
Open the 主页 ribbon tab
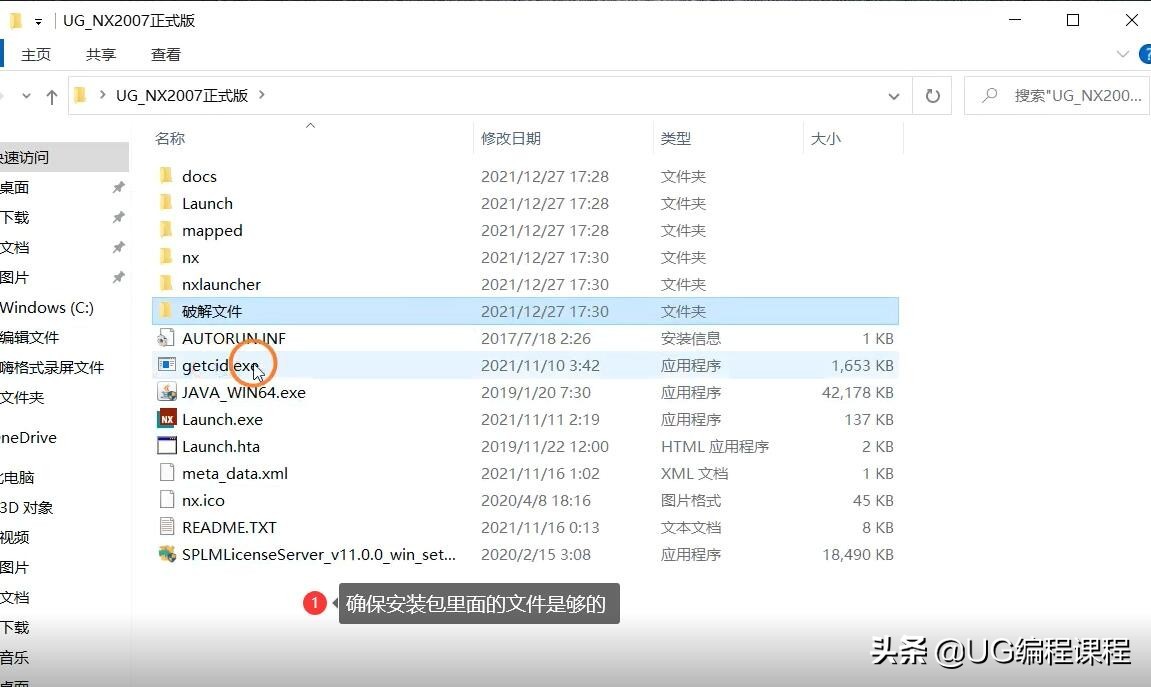pyautogui.click(x=36, y=54)
